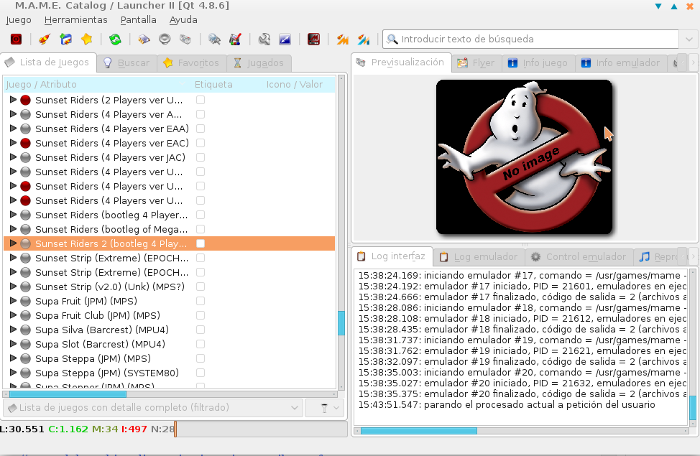Click the dark red MAME logo icon
Viewport: 700px width, 456px height.
click(x=314, y=39)
